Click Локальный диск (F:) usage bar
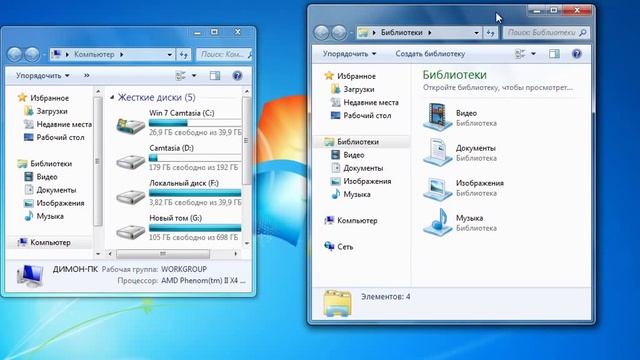640x360 pixels. point(195,193)
